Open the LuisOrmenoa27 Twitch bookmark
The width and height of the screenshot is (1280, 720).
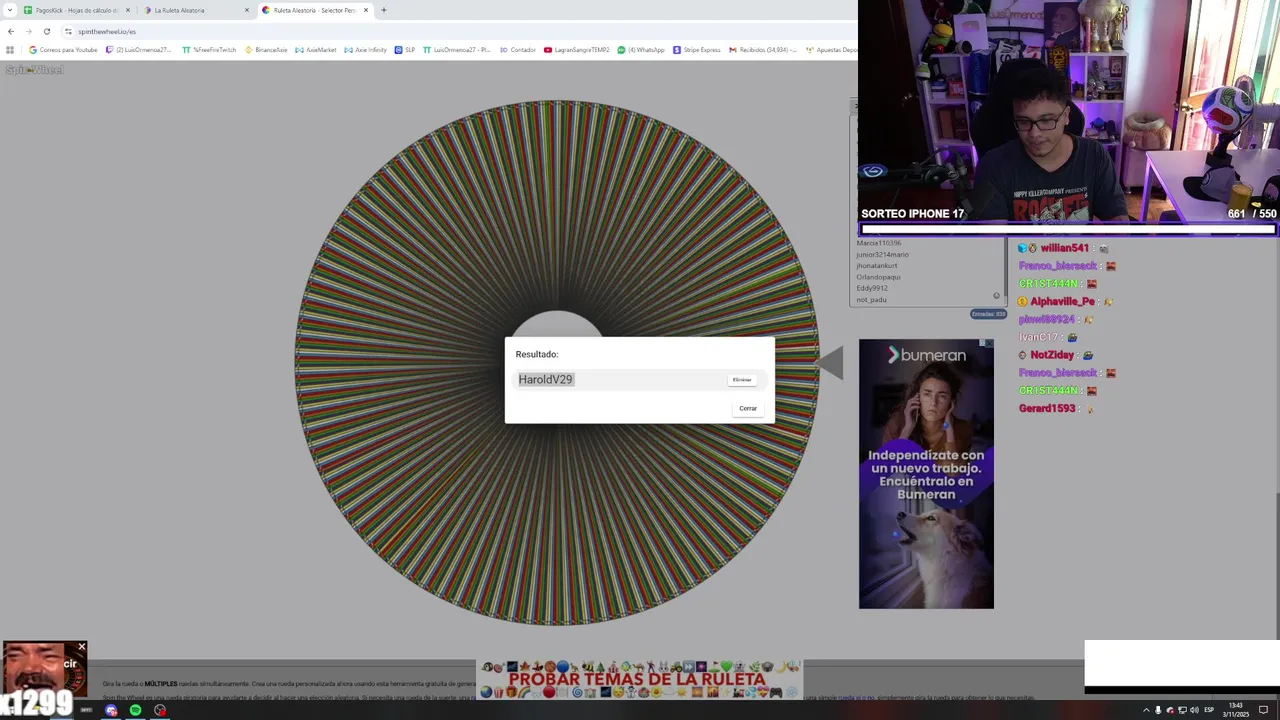point(139,50)
